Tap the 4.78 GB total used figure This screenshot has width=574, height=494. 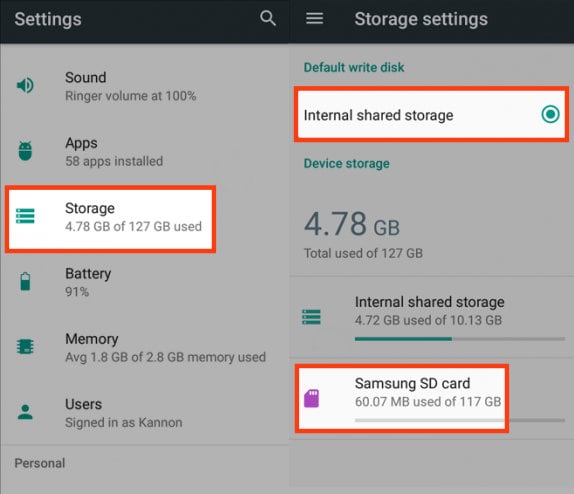[352, 224]
